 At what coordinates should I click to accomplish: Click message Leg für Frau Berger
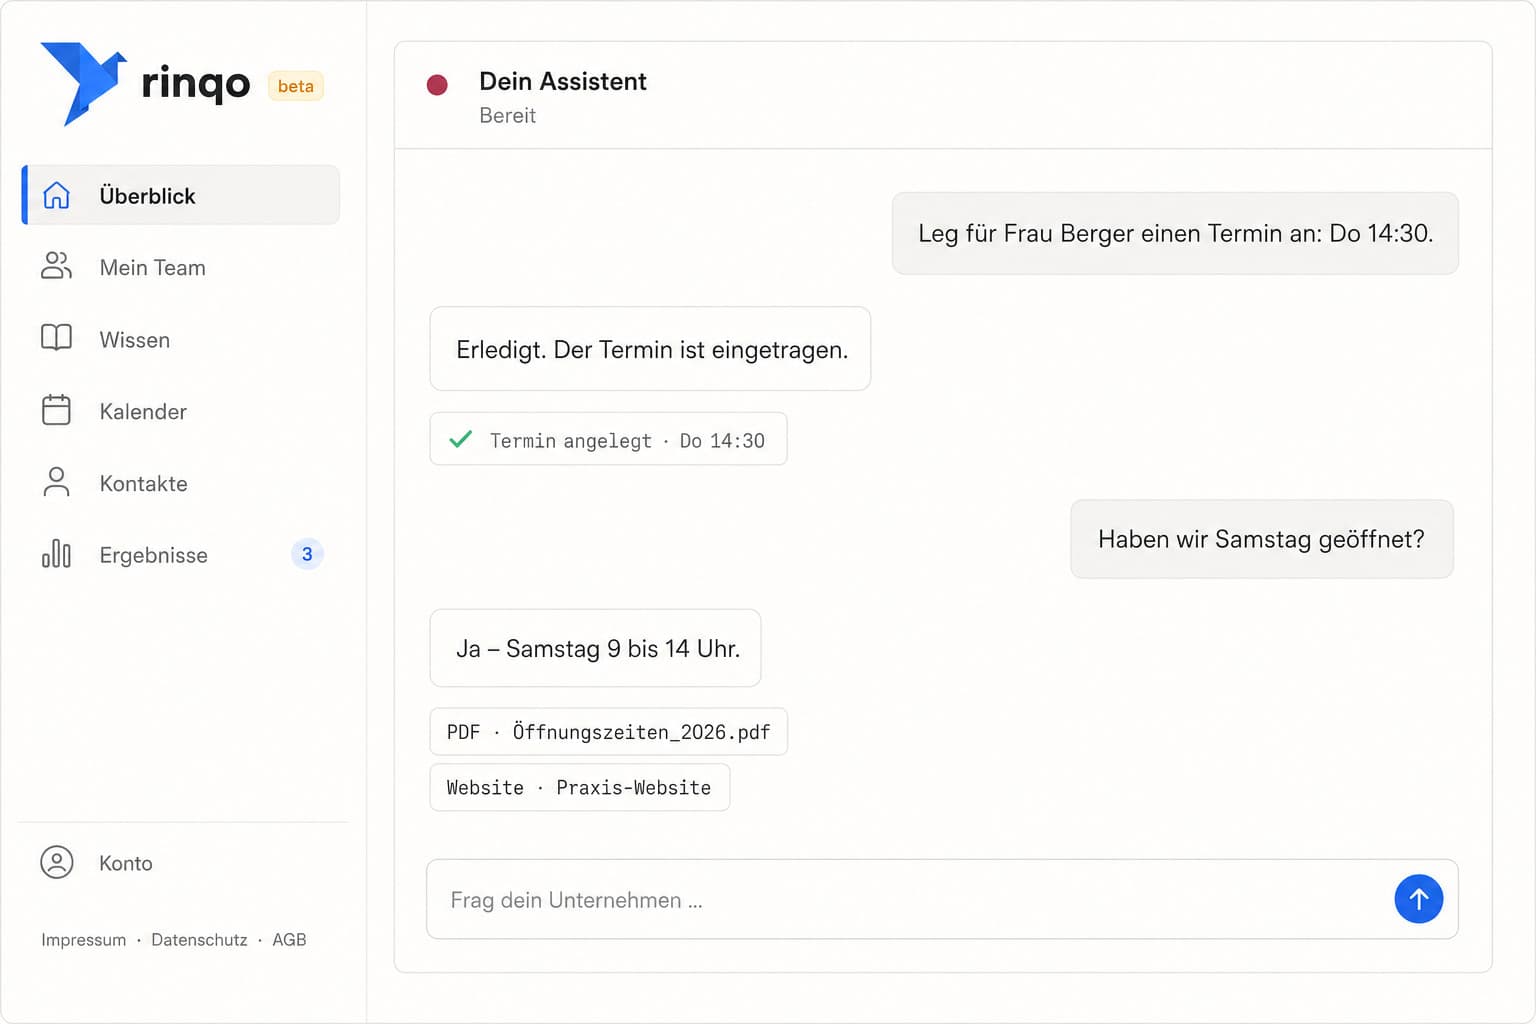pos(1175,233)
